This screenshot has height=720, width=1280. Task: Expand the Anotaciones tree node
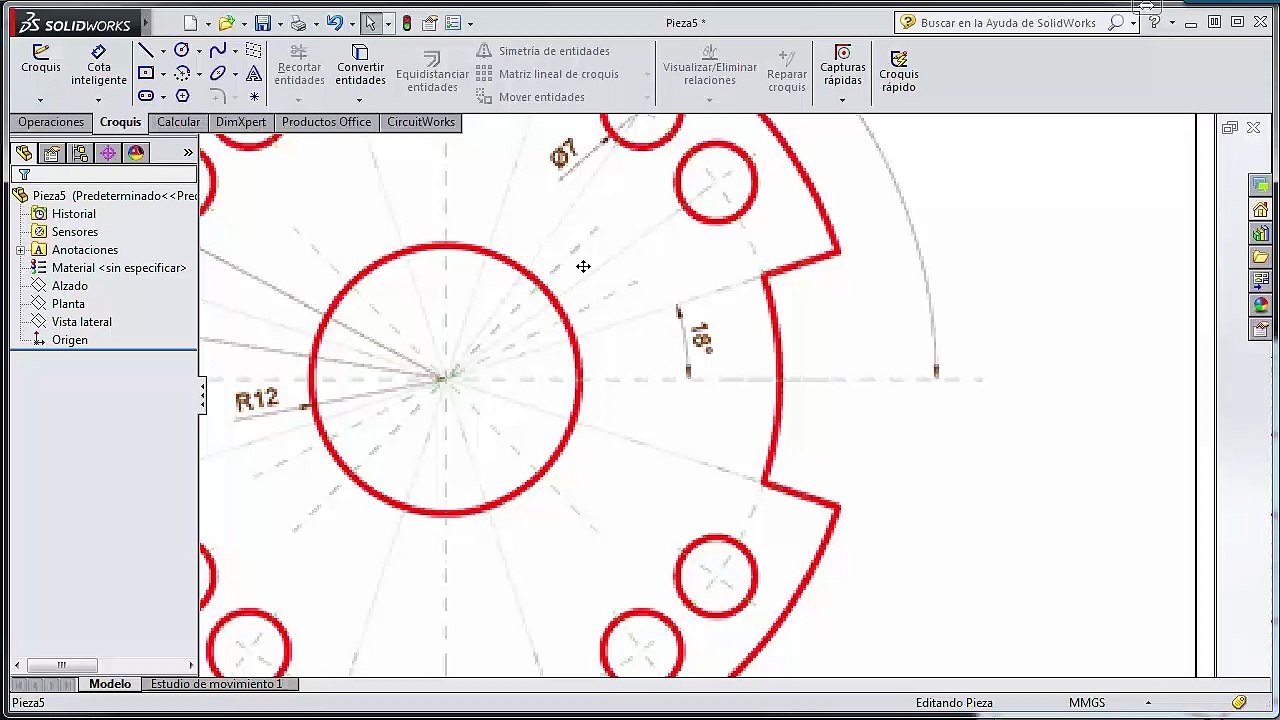tap(21, 250)
